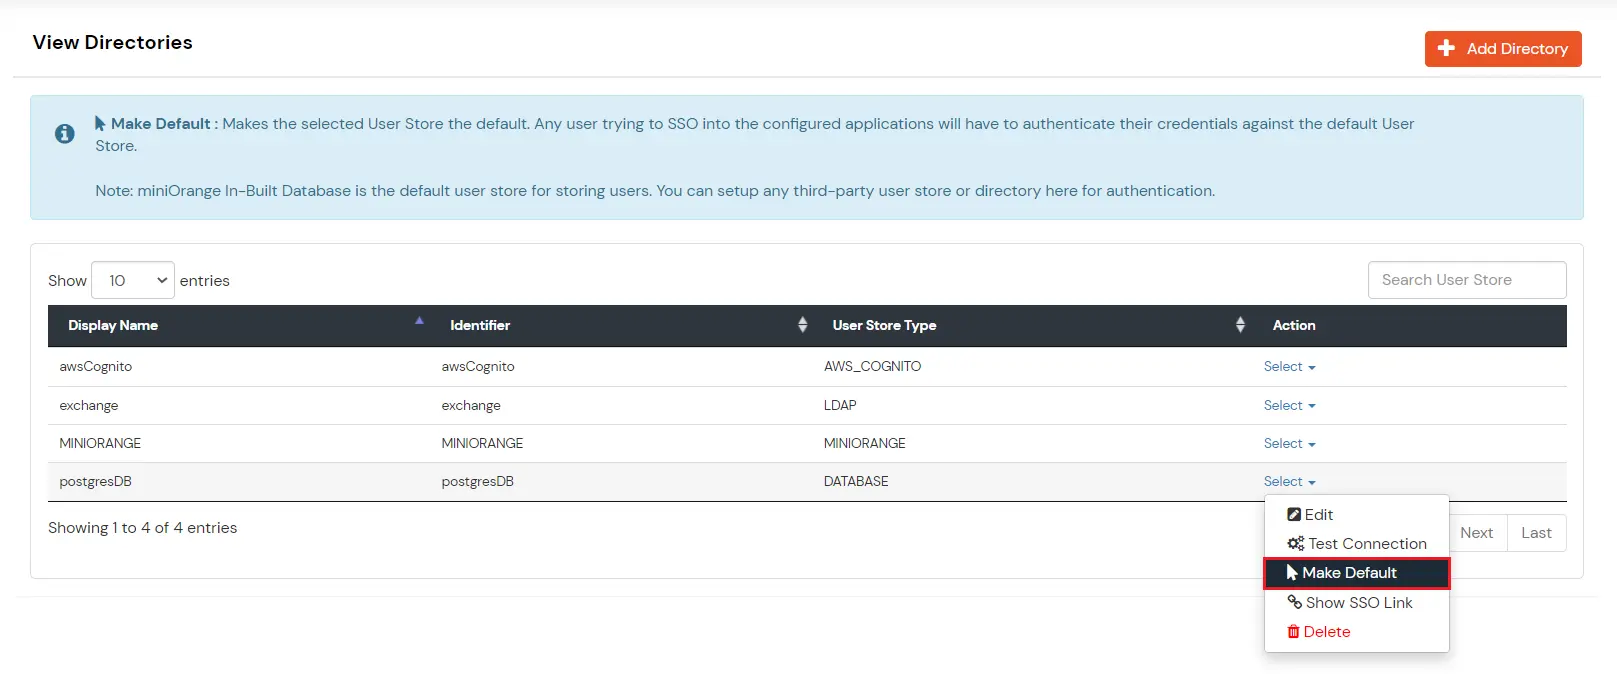Click the plus icon in Add Directory
This screenshot has height=674, width=1617.
(1446, 48)
